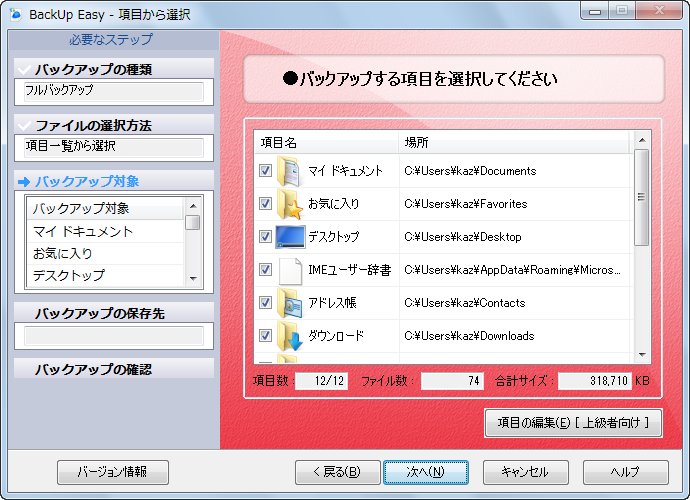Uncheck the デスクトップ checkbox
The image size is (690, 500).
point(265,236)
